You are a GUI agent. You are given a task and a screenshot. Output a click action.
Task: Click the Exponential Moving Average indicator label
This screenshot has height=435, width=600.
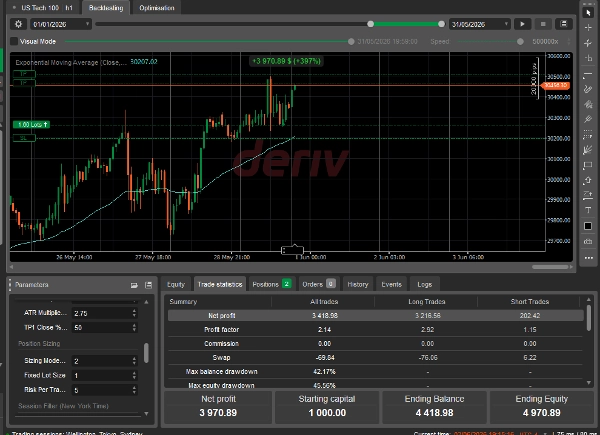click(71, 62)
